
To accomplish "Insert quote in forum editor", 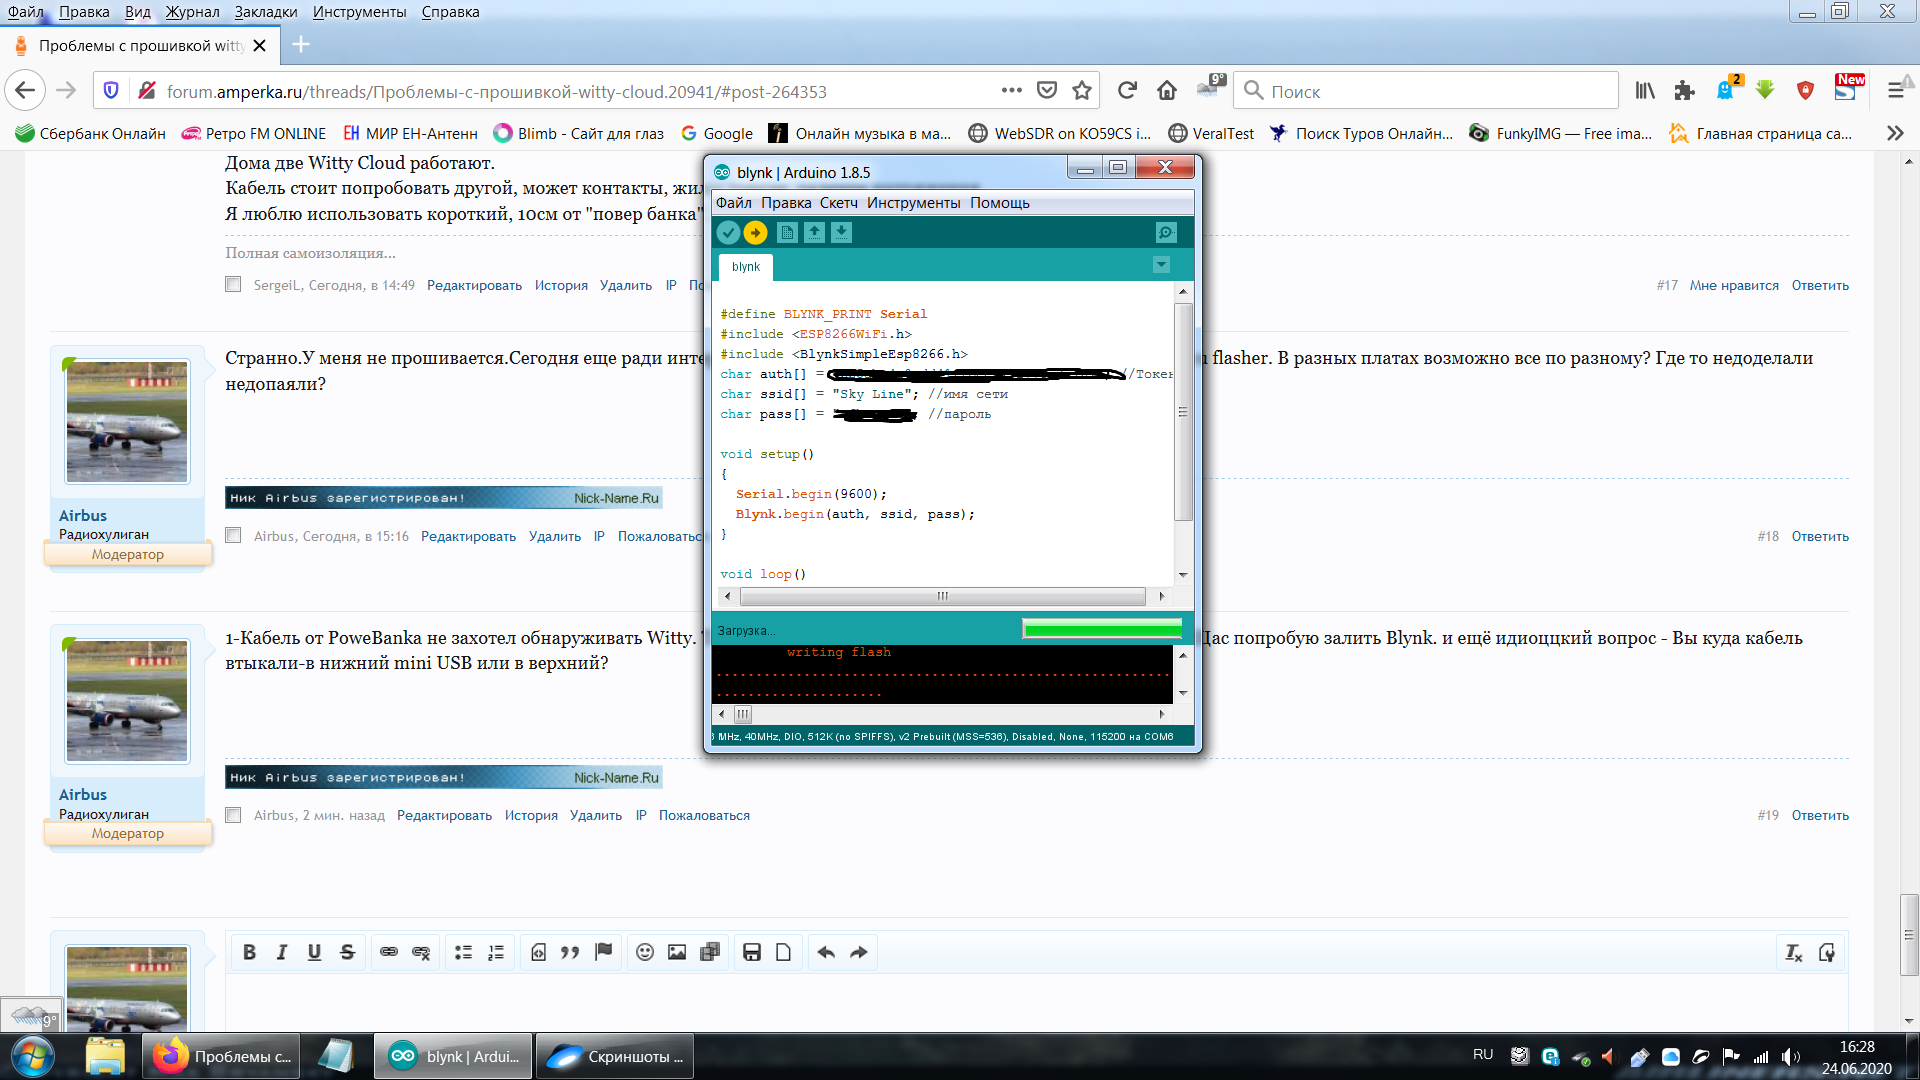I will pyautogui.click(x=570, y=952).
